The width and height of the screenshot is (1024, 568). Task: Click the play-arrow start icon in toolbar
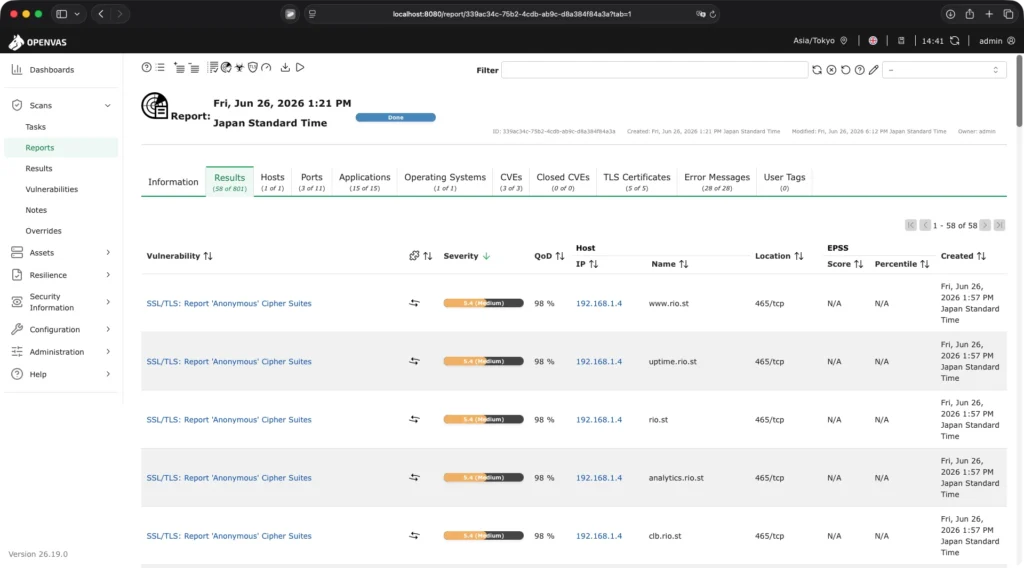coord(300,67)
